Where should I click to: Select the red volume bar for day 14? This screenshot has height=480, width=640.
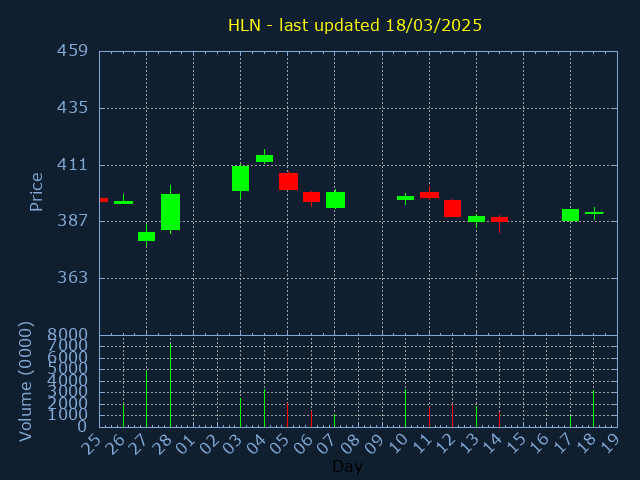click(x=499, y=420)
